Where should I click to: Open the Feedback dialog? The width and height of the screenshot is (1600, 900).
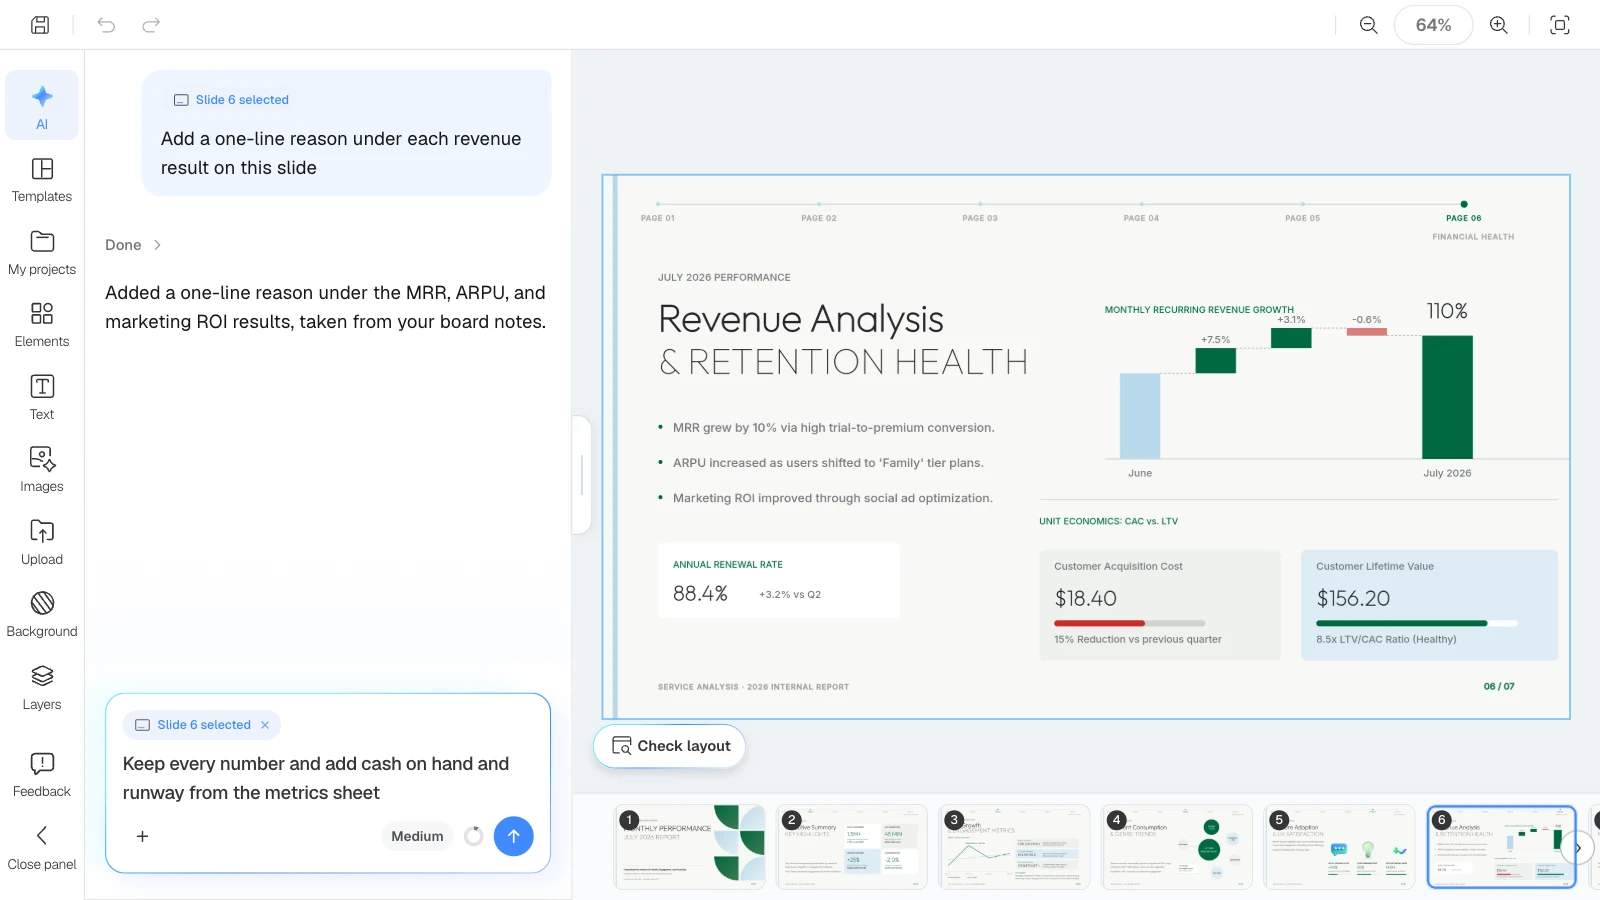coord(42,775)
